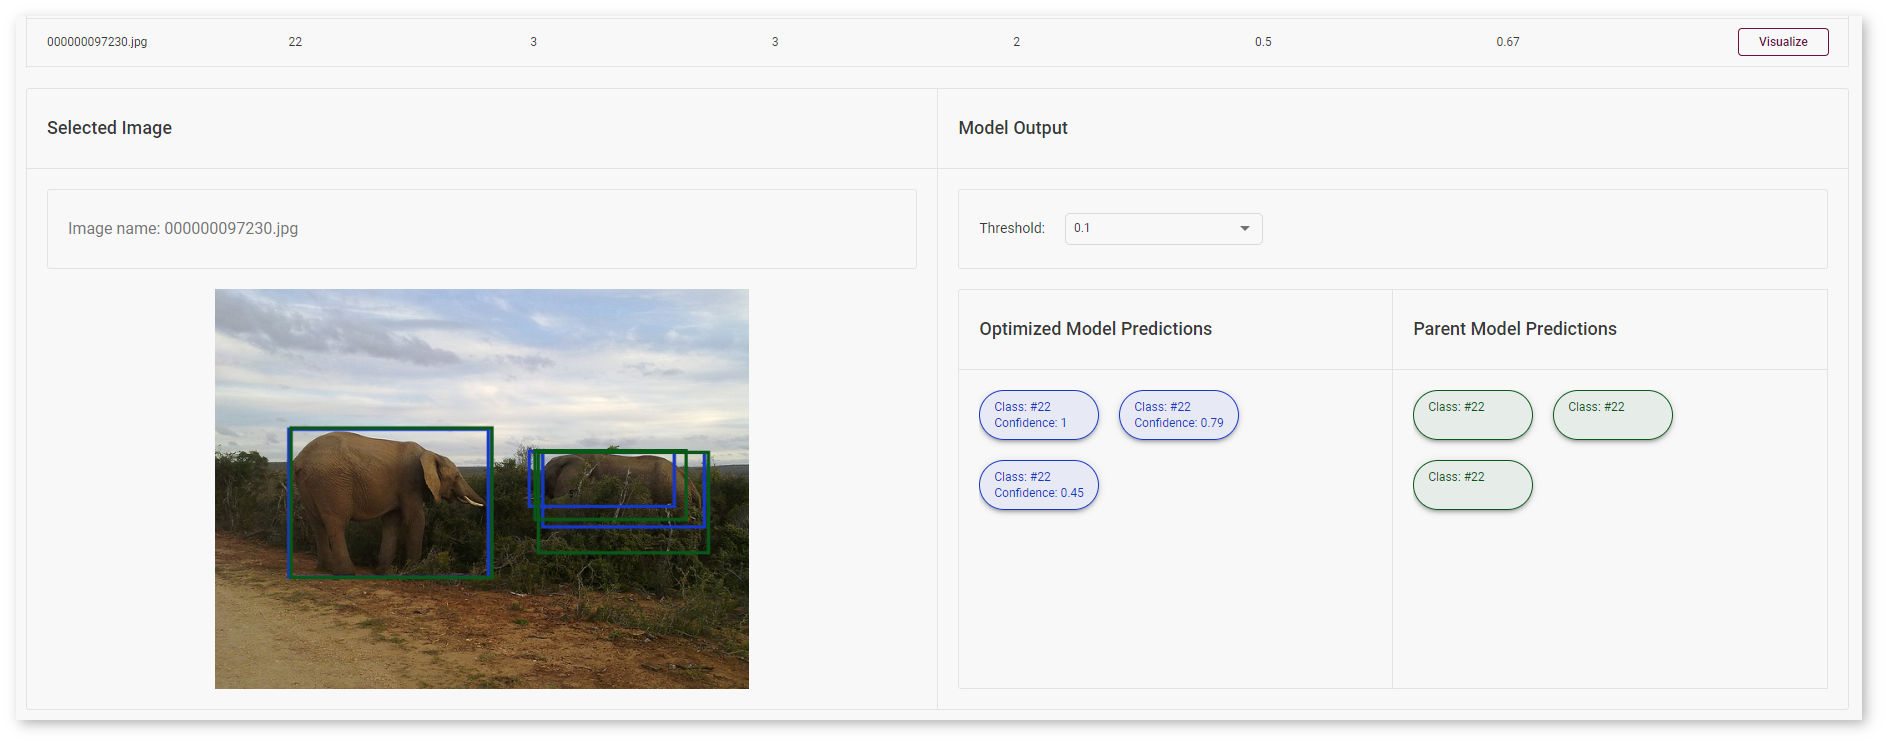Viewport: 1886px width, 744px height.
Task: Click the 000000097230.jpg file name in the table row
Action: 97,42
